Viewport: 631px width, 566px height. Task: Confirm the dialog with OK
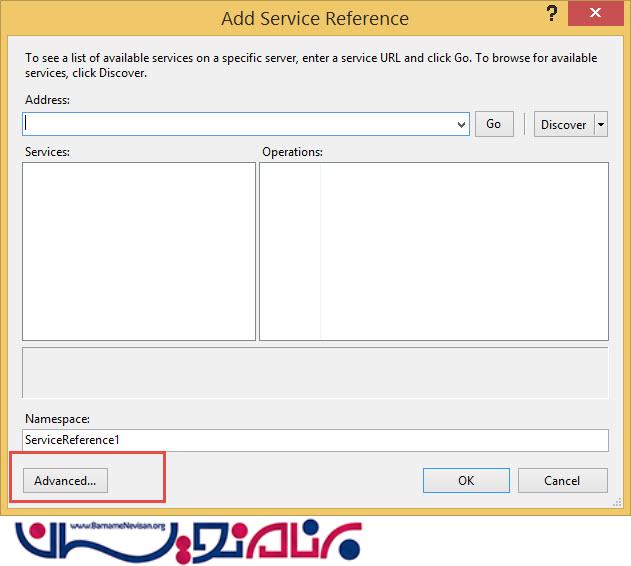(466, 480)
